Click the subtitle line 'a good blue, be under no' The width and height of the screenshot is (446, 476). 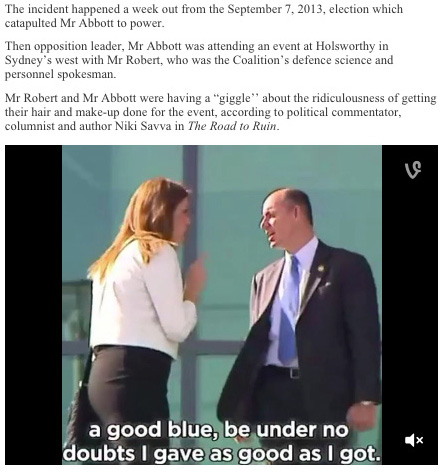(x=218, y=430)
